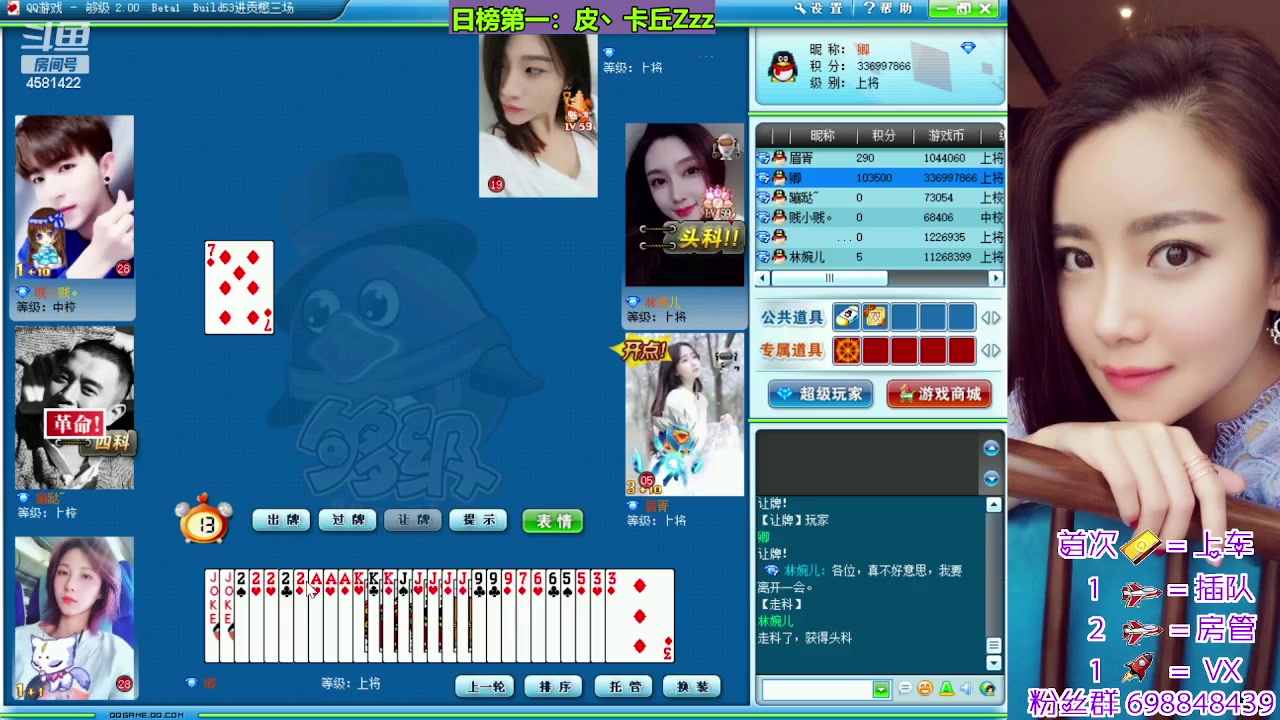Screen dimensions: 1280x720
Task: Open the 表情 emoticon button
Action: point(553,521)
